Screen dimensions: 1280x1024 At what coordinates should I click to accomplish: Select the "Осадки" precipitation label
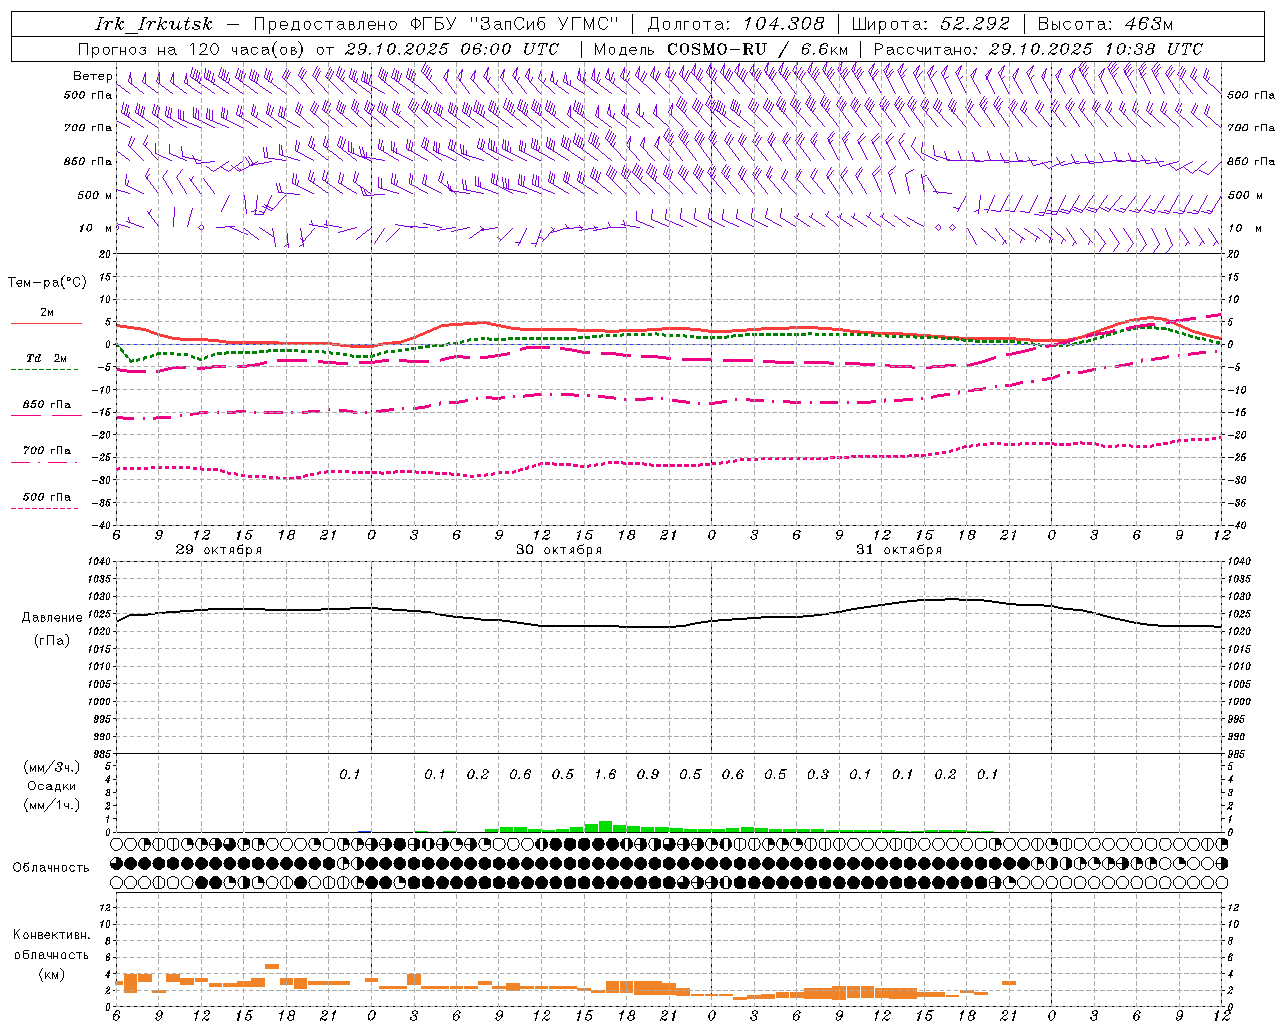(50, 786)
